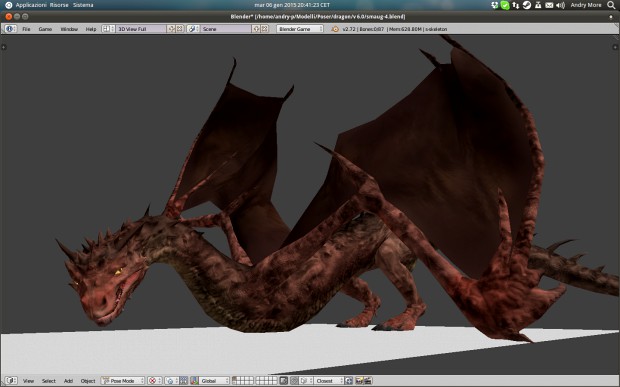Open the mail envelope indicator

(x=549, y=5)
